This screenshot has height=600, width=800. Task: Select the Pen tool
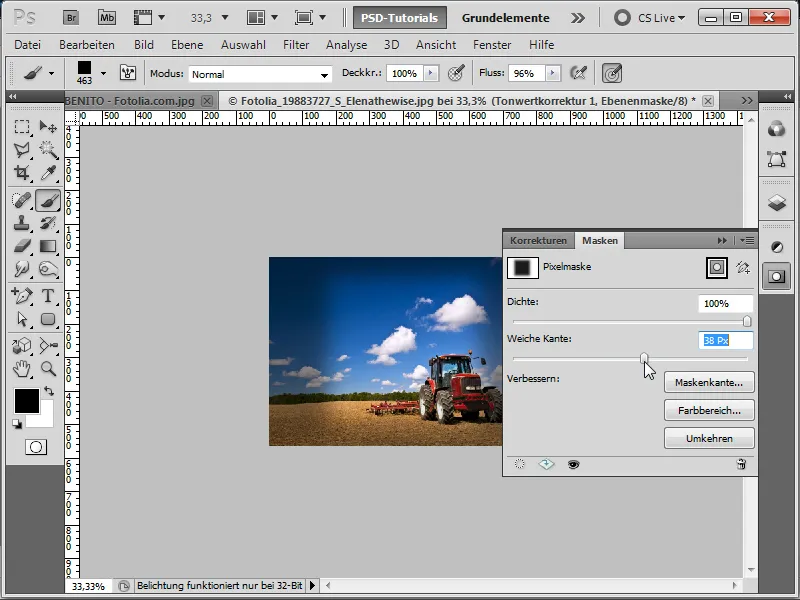click(21, 296)
